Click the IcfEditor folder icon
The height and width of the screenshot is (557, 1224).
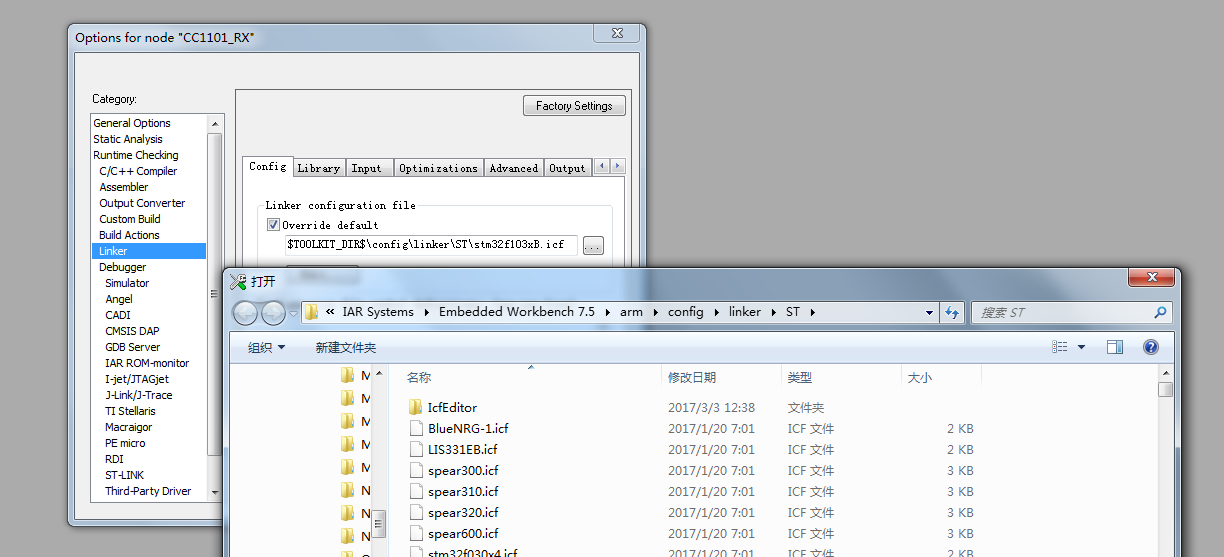[x=416, y=407]
